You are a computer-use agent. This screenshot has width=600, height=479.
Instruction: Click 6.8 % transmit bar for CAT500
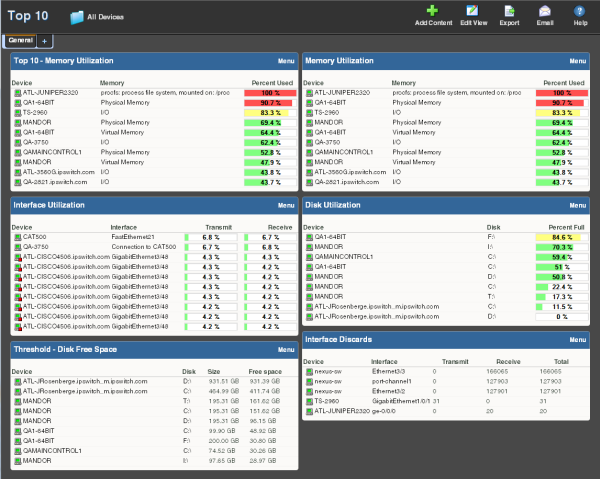coord(210,238)
